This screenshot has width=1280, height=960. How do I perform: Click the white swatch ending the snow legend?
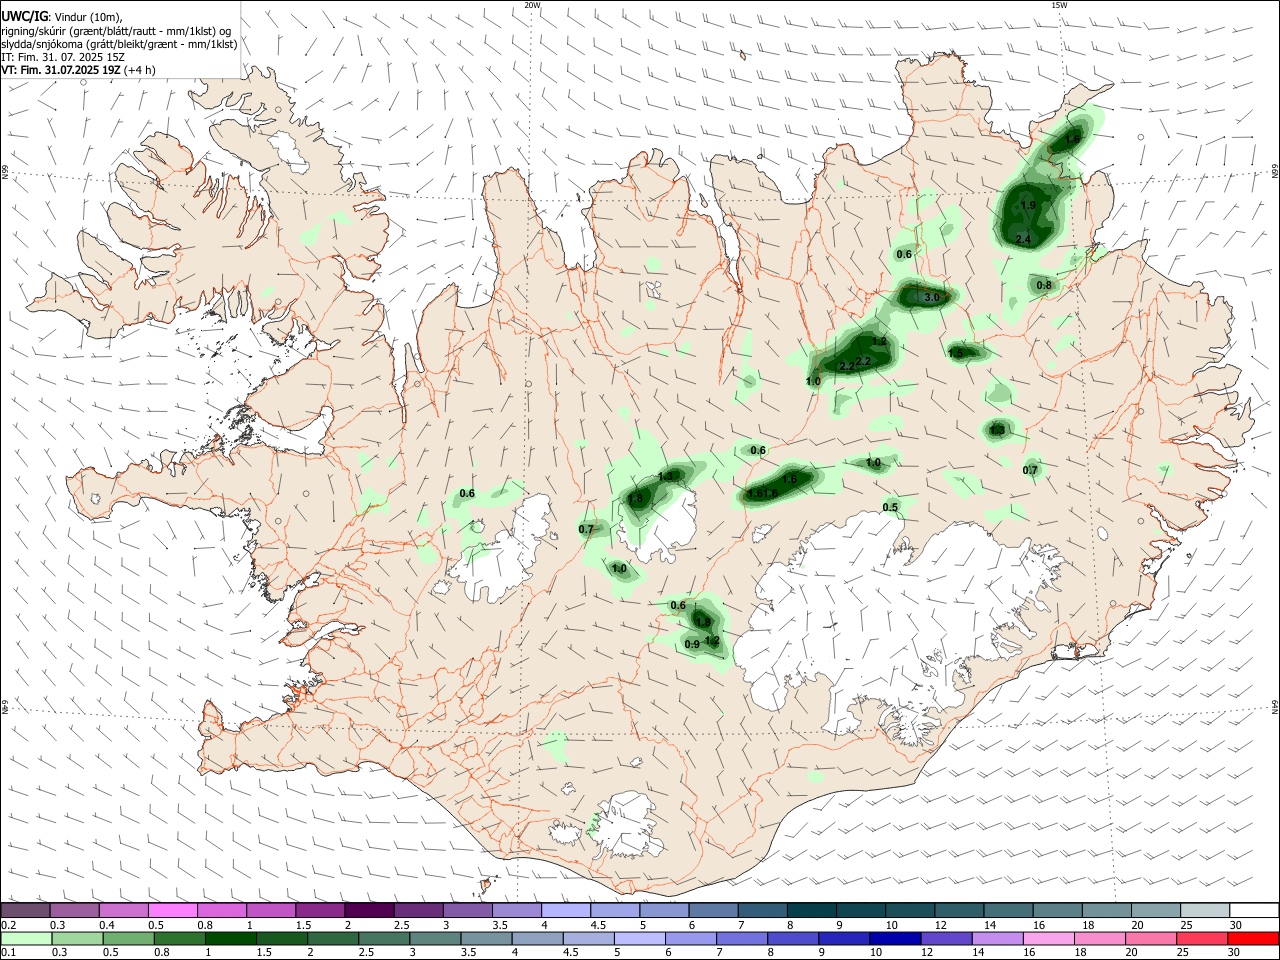(1252, 911)
